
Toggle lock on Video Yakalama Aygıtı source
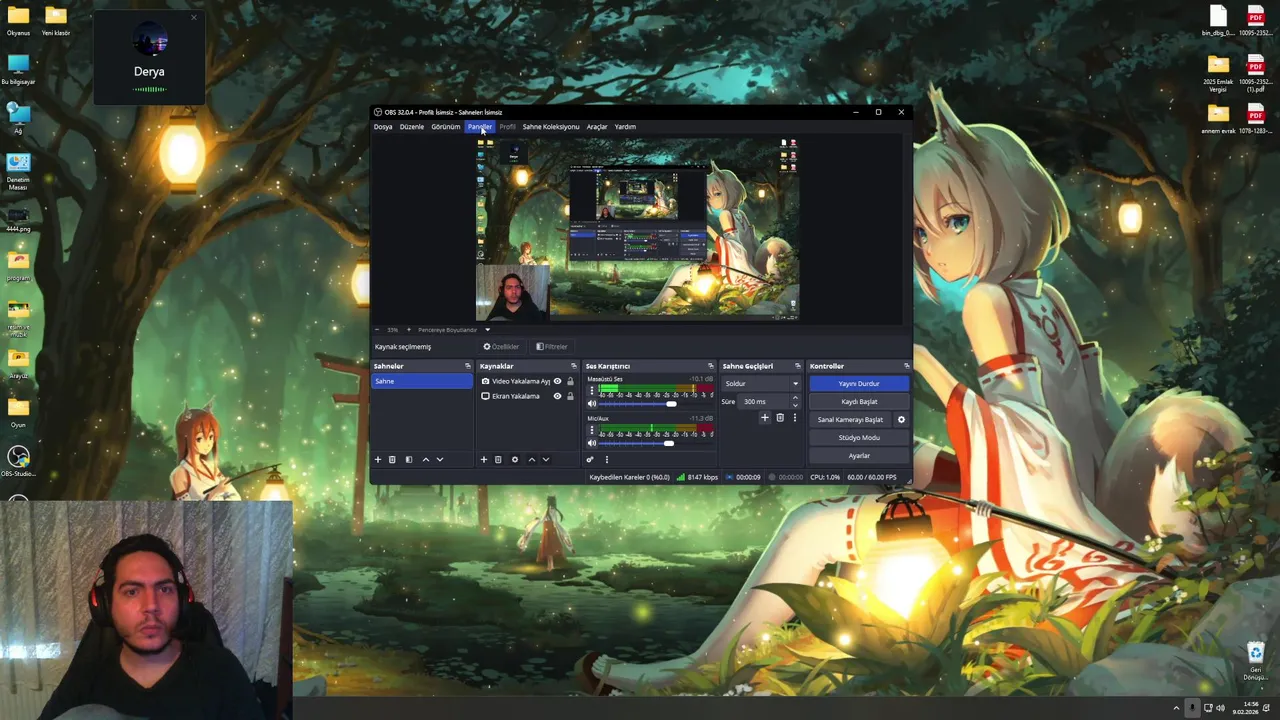point(570,381)
